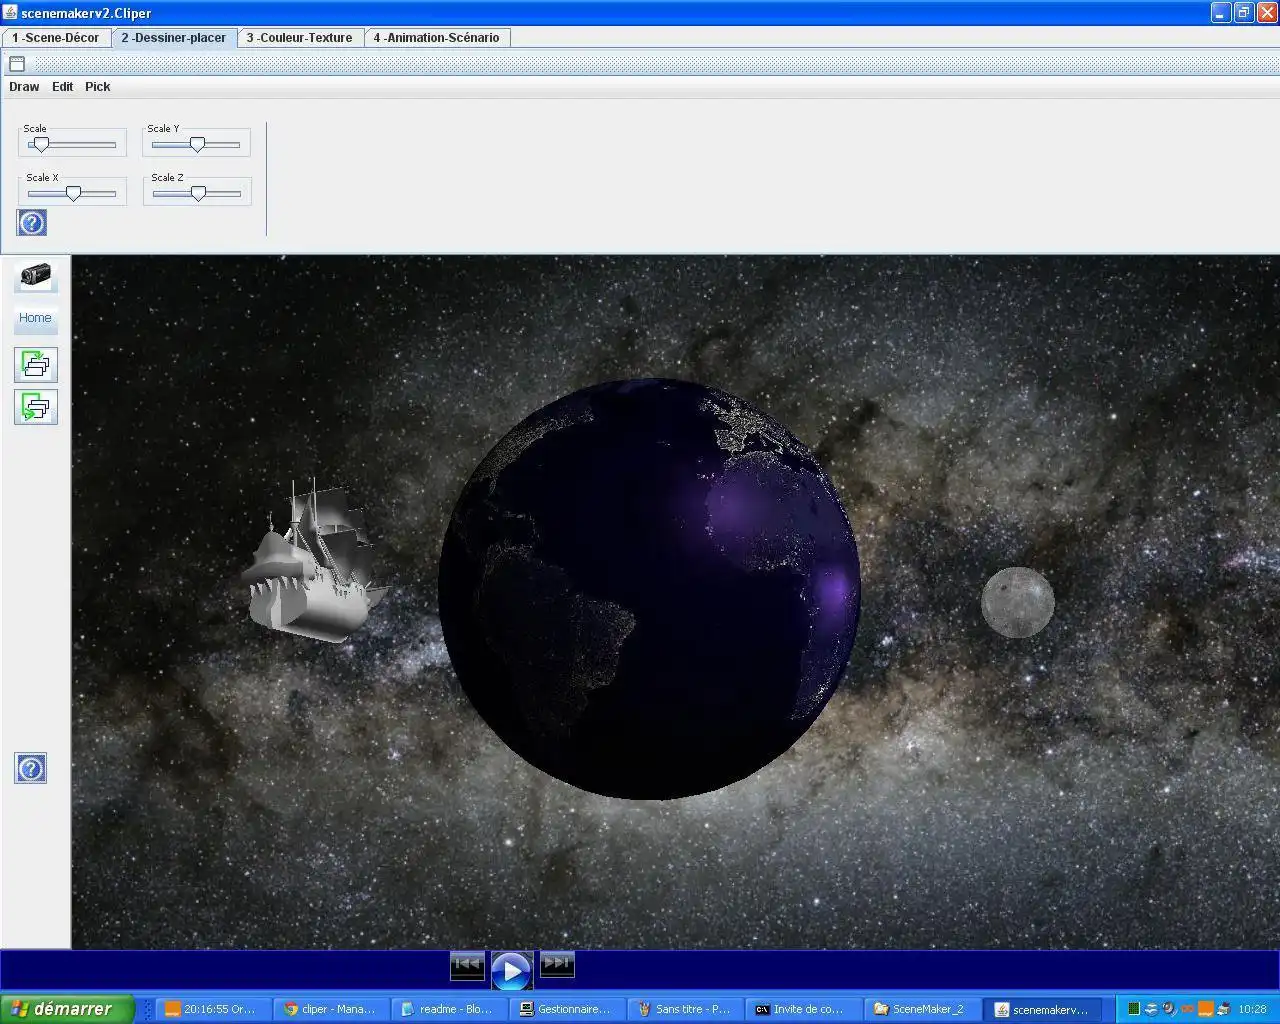This screenshot has height=1024, width=1280.
Task: Switch to the 1 -Scene-Décor tab
Action: click(56, 38)
